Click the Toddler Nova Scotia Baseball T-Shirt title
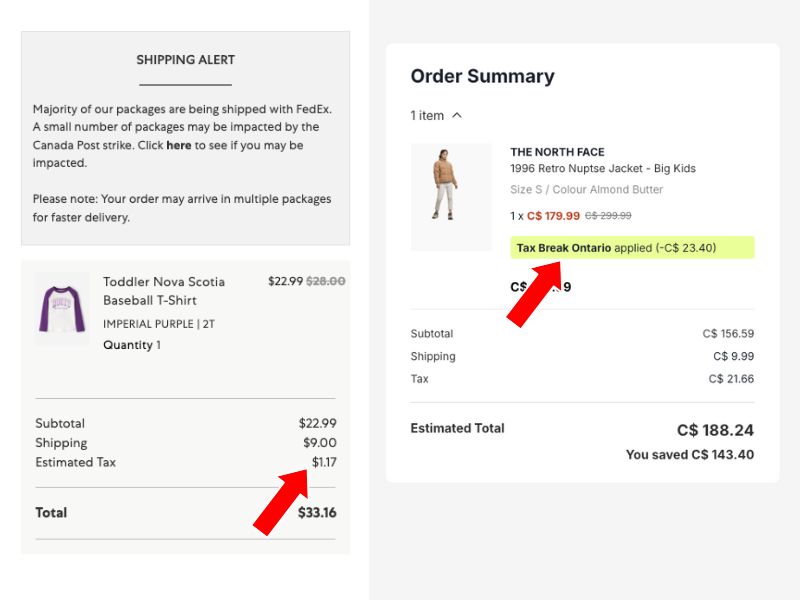The image size is (800, 600). [164, 291]
